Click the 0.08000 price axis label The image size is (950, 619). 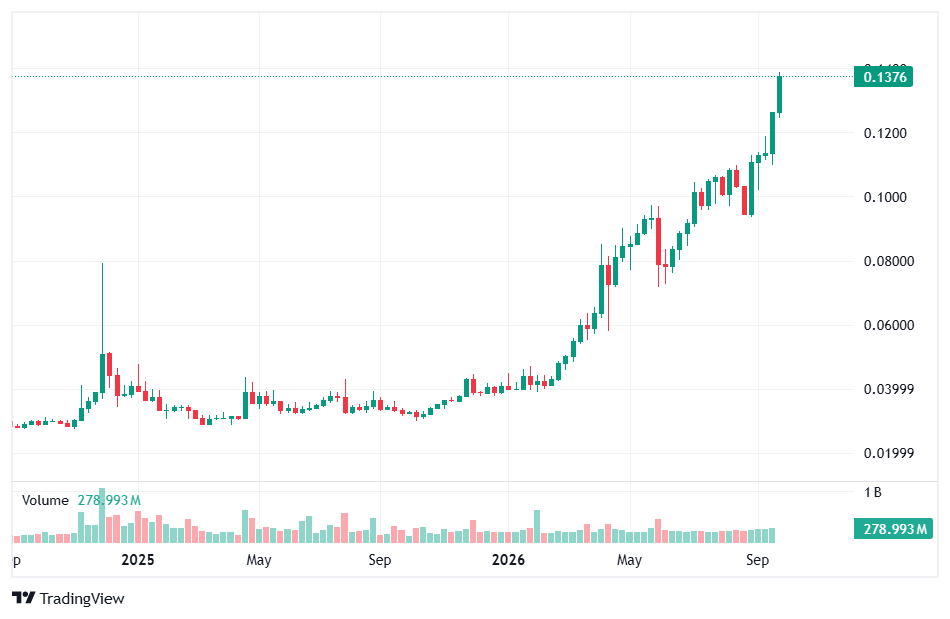point(889,261)
